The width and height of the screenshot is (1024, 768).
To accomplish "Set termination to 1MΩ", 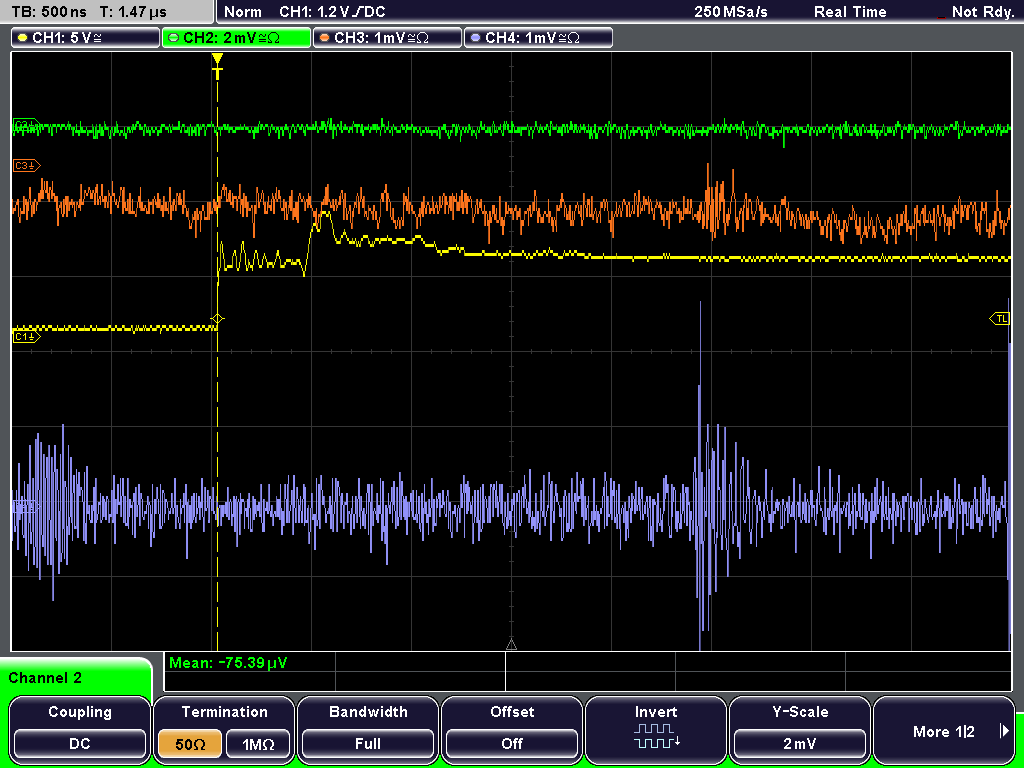I will tap(258, 744).
